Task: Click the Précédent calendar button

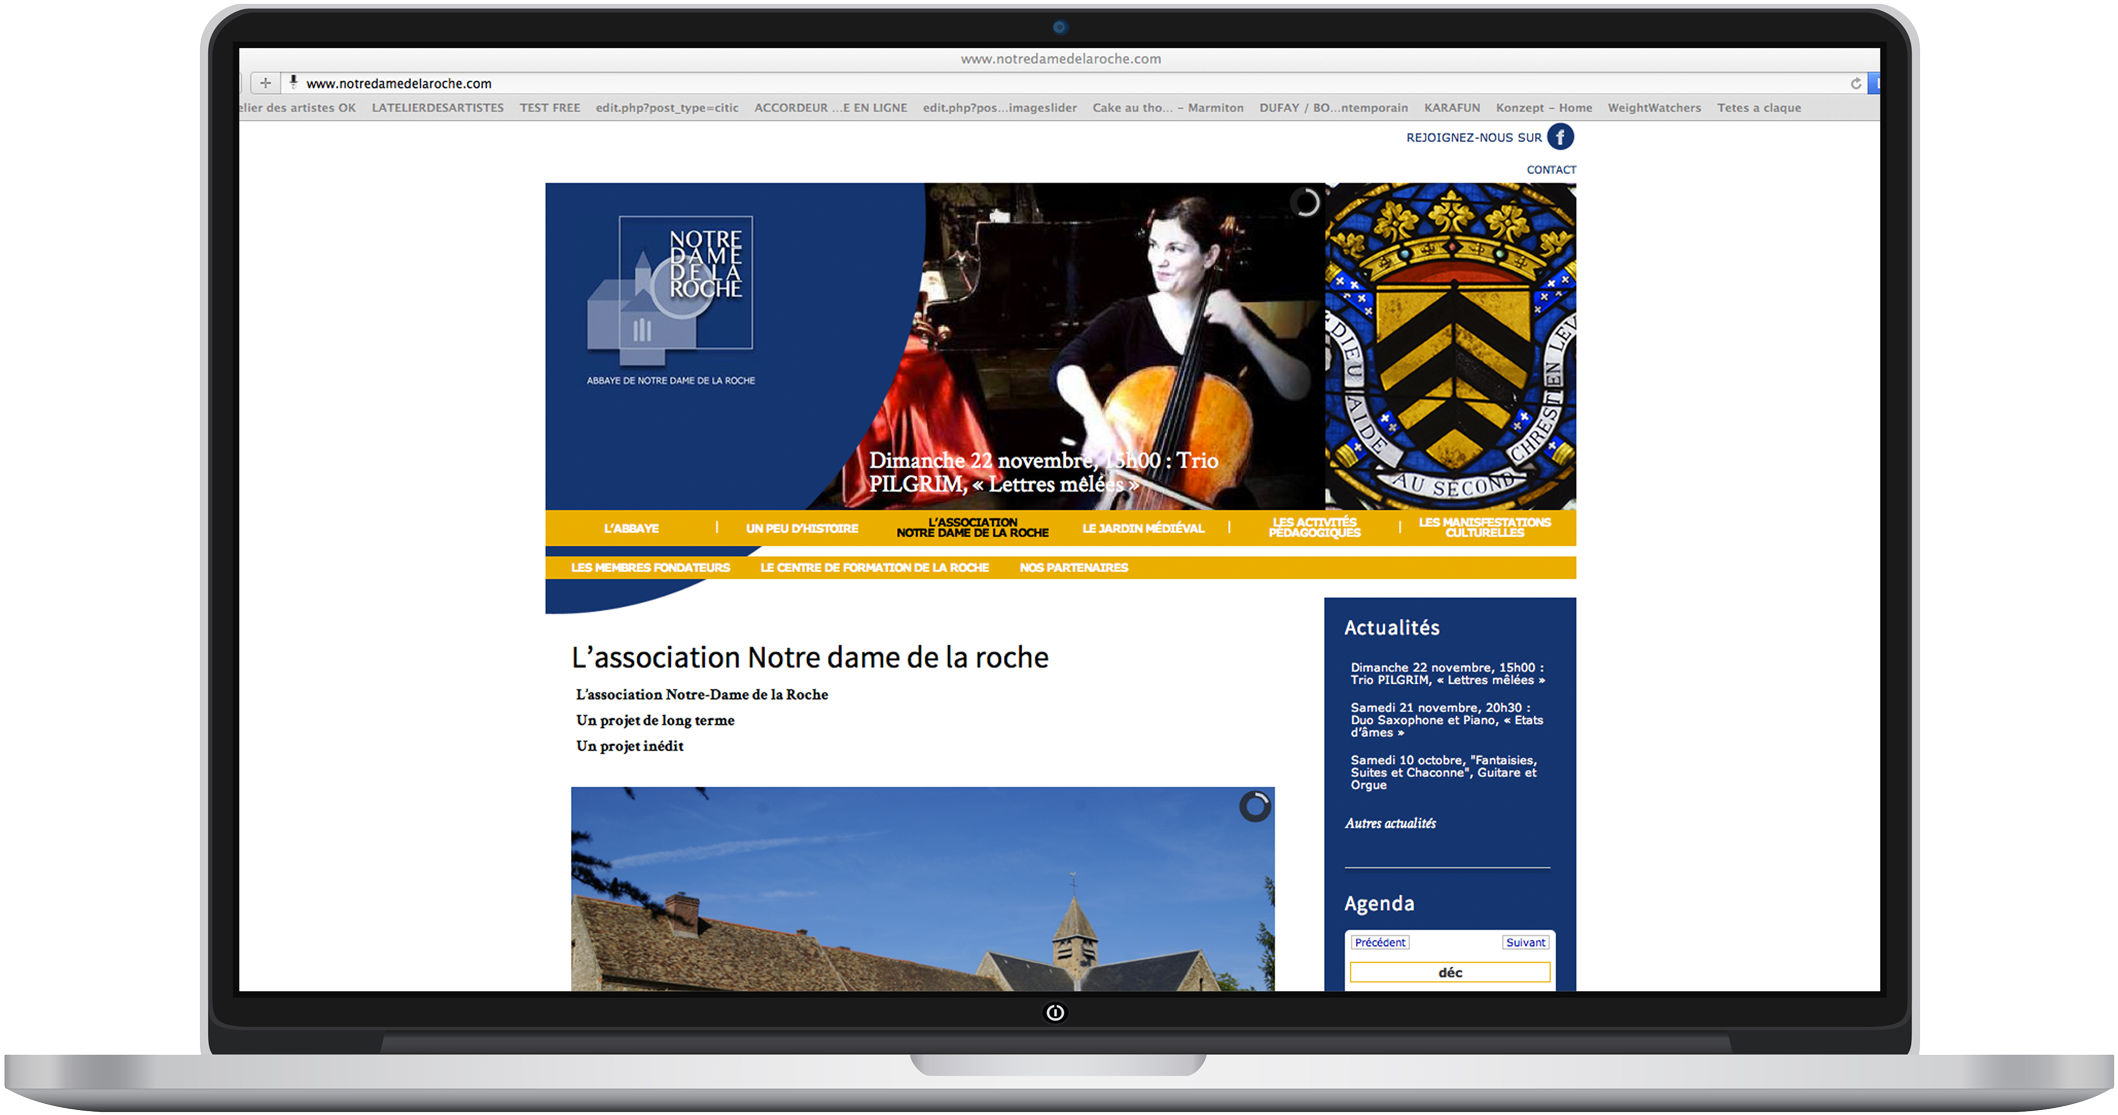Action: coord(1380,943)
